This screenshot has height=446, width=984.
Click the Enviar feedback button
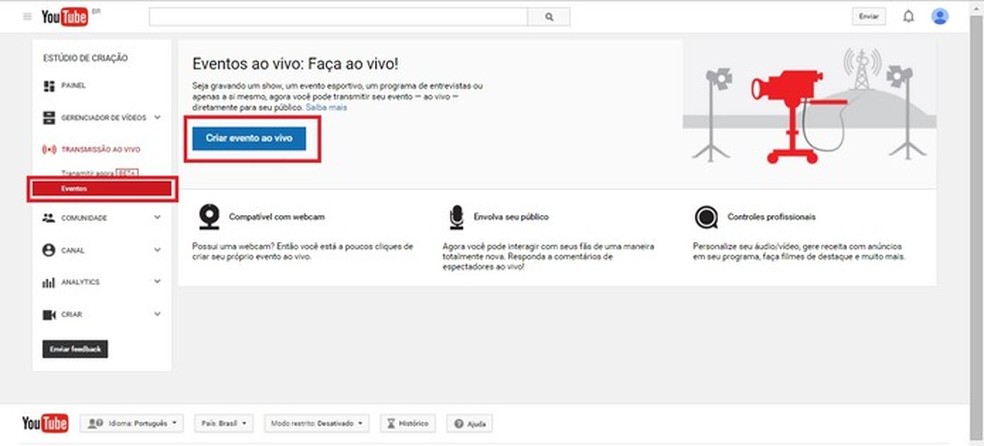click(75, 349)
